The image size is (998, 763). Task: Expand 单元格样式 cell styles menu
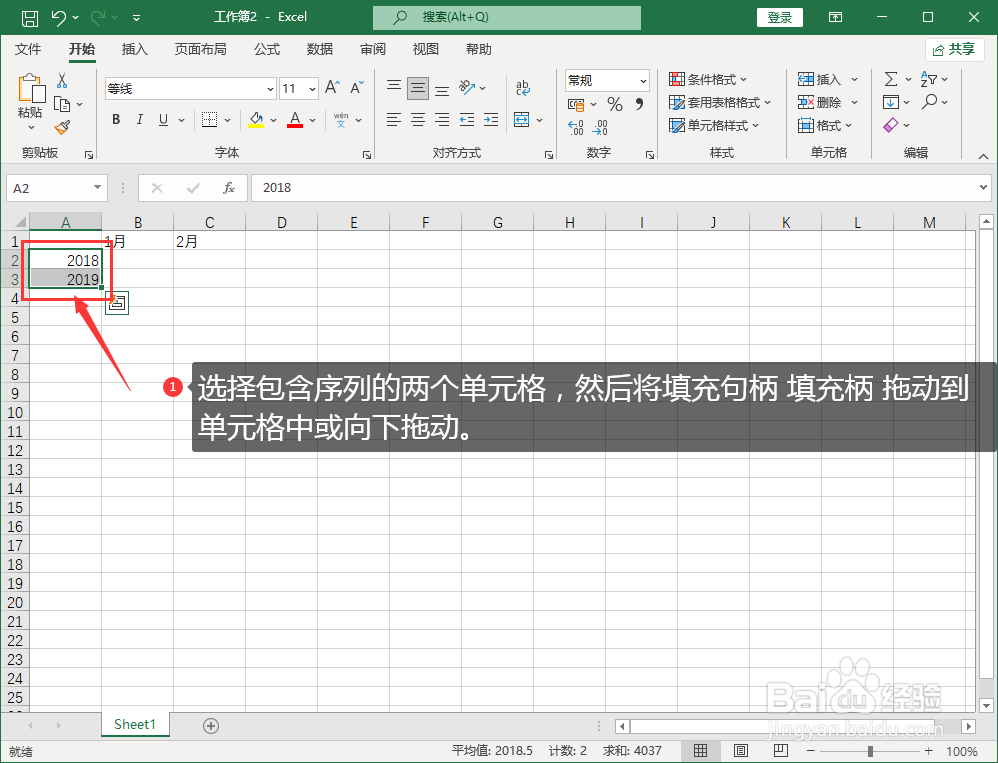pyautogui.click(x=713, y=125)
